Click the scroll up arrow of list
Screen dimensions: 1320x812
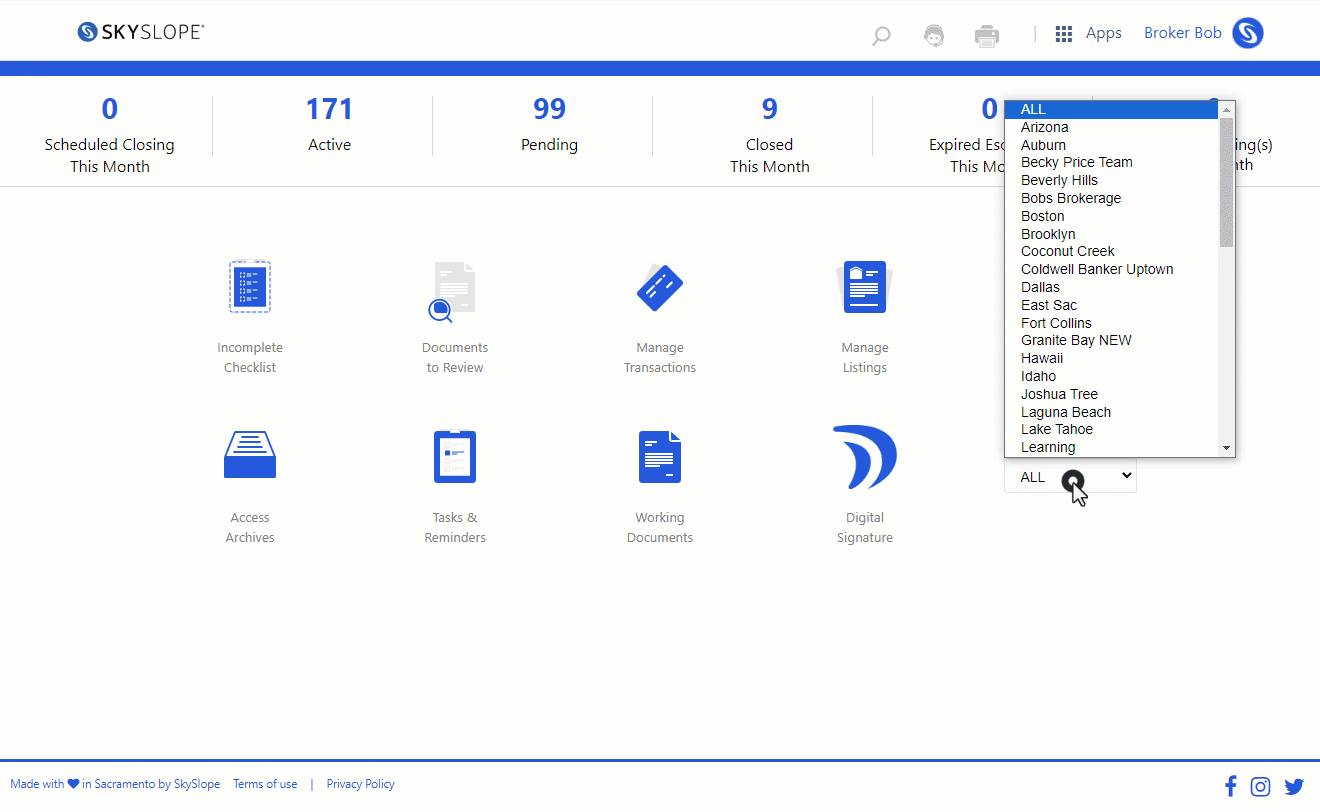1227,109
